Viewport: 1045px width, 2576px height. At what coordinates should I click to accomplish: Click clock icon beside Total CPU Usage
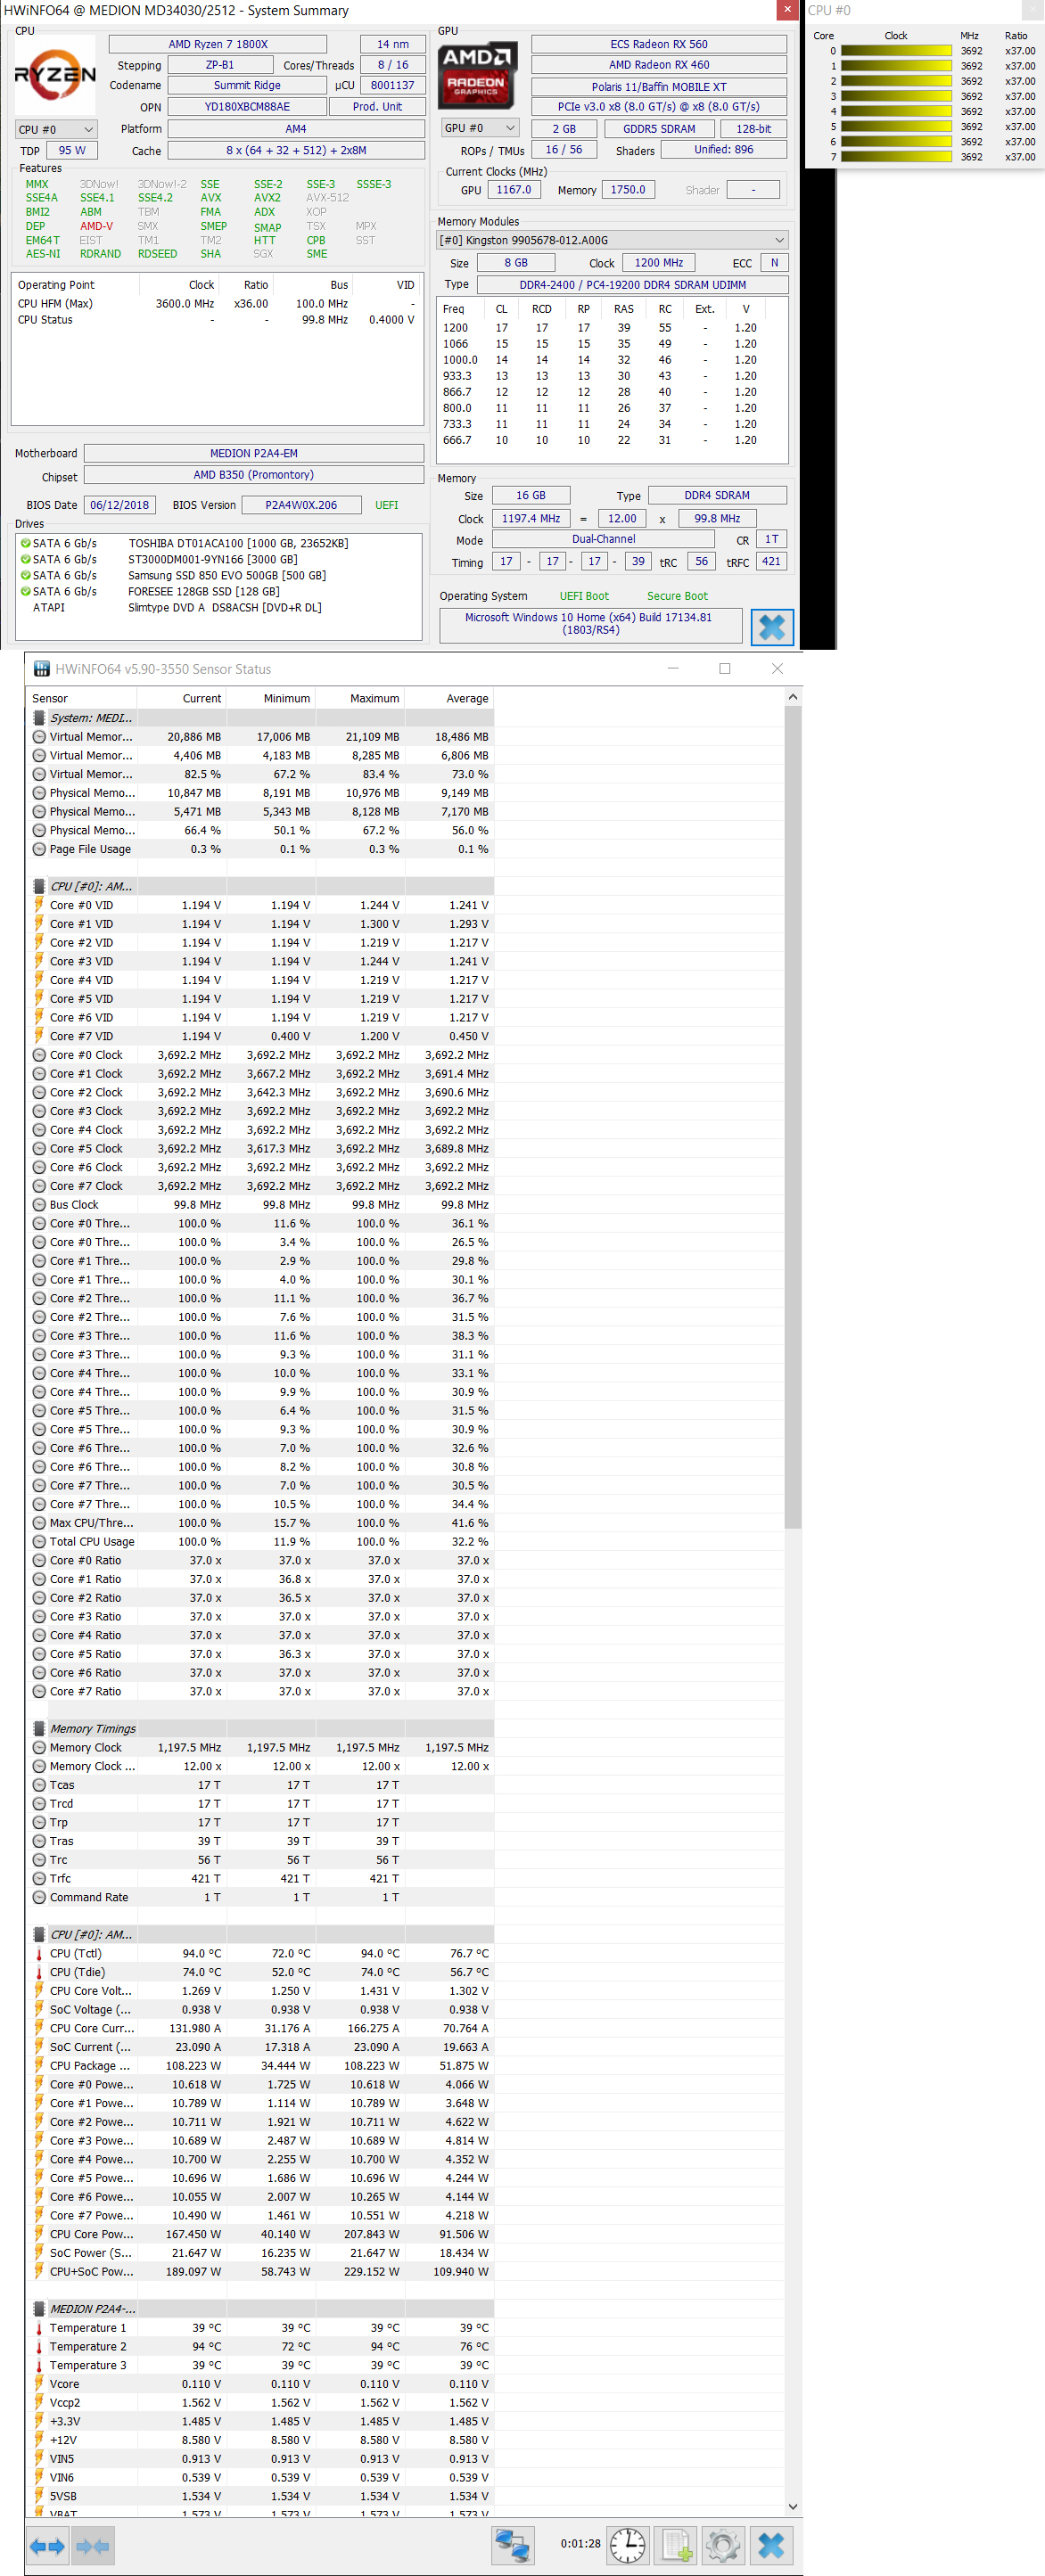pyautogui.click(x=39, y=1541)
